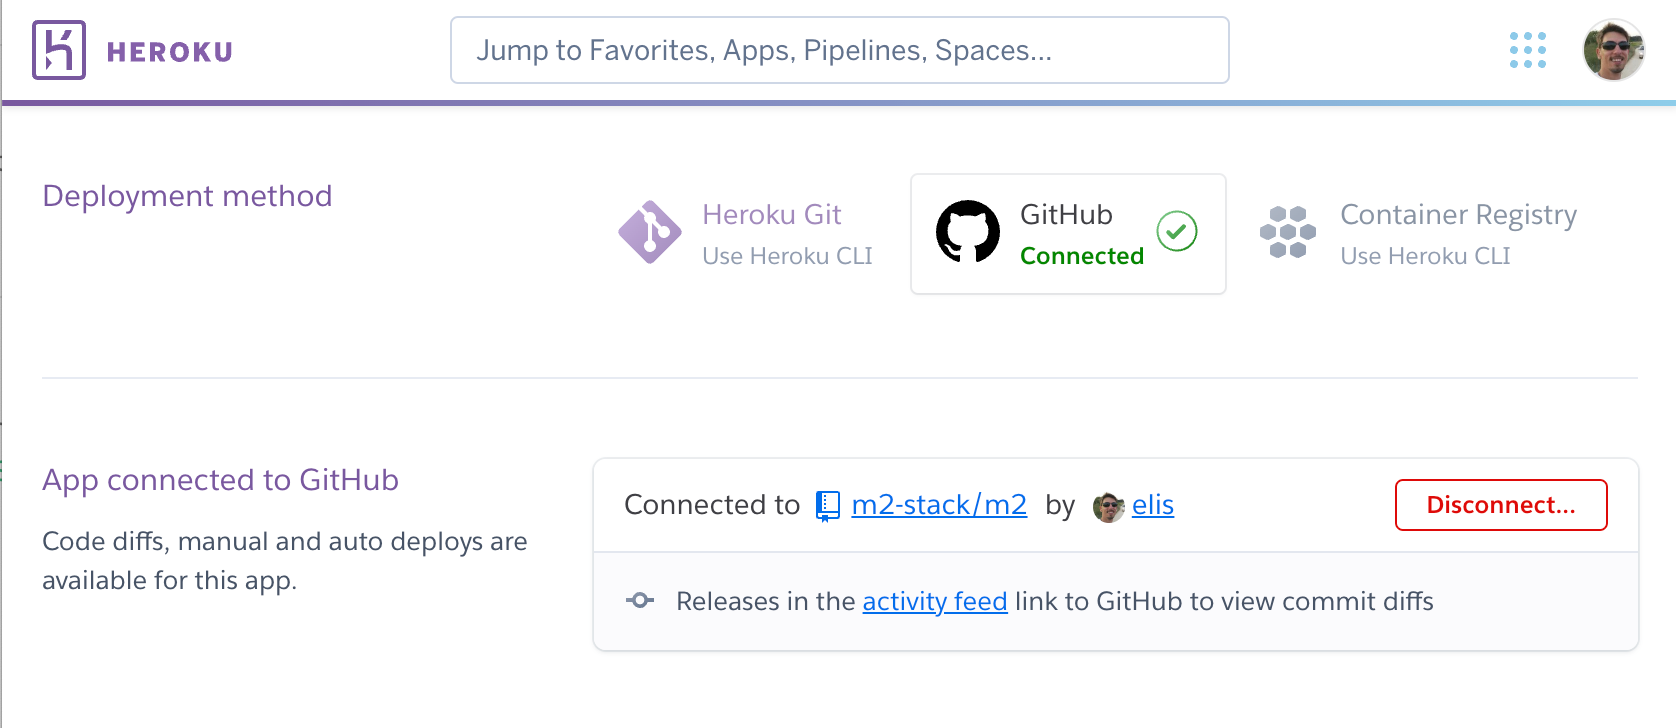The image size is (1676, 728).
Task: Click the GitHub octocat icon
Action: coord(967,232)
